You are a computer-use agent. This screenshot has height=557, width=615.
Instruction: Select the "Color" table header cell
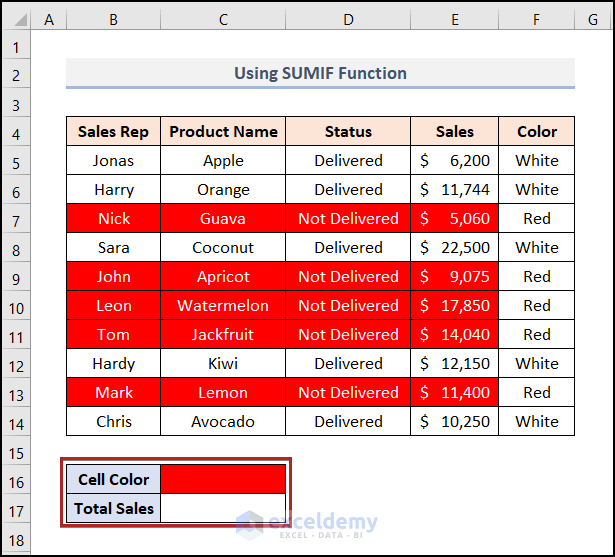pyautogui.click(x=537, y=131)
